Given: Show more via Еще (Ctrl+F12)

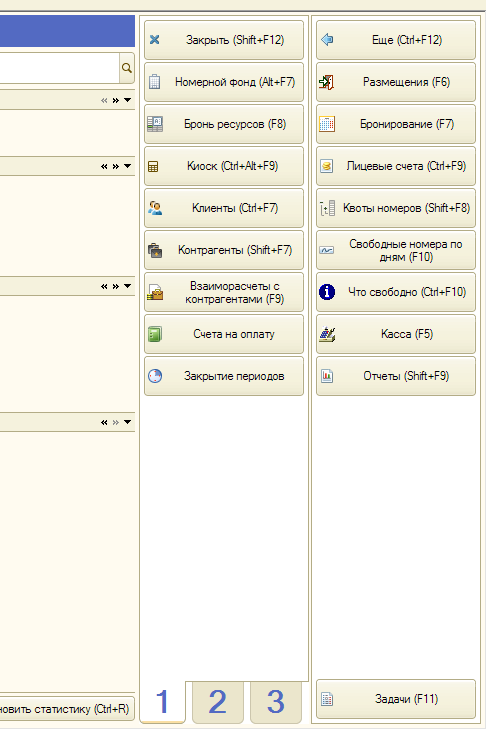Looking at the screenshot, I should pos(396,40).
